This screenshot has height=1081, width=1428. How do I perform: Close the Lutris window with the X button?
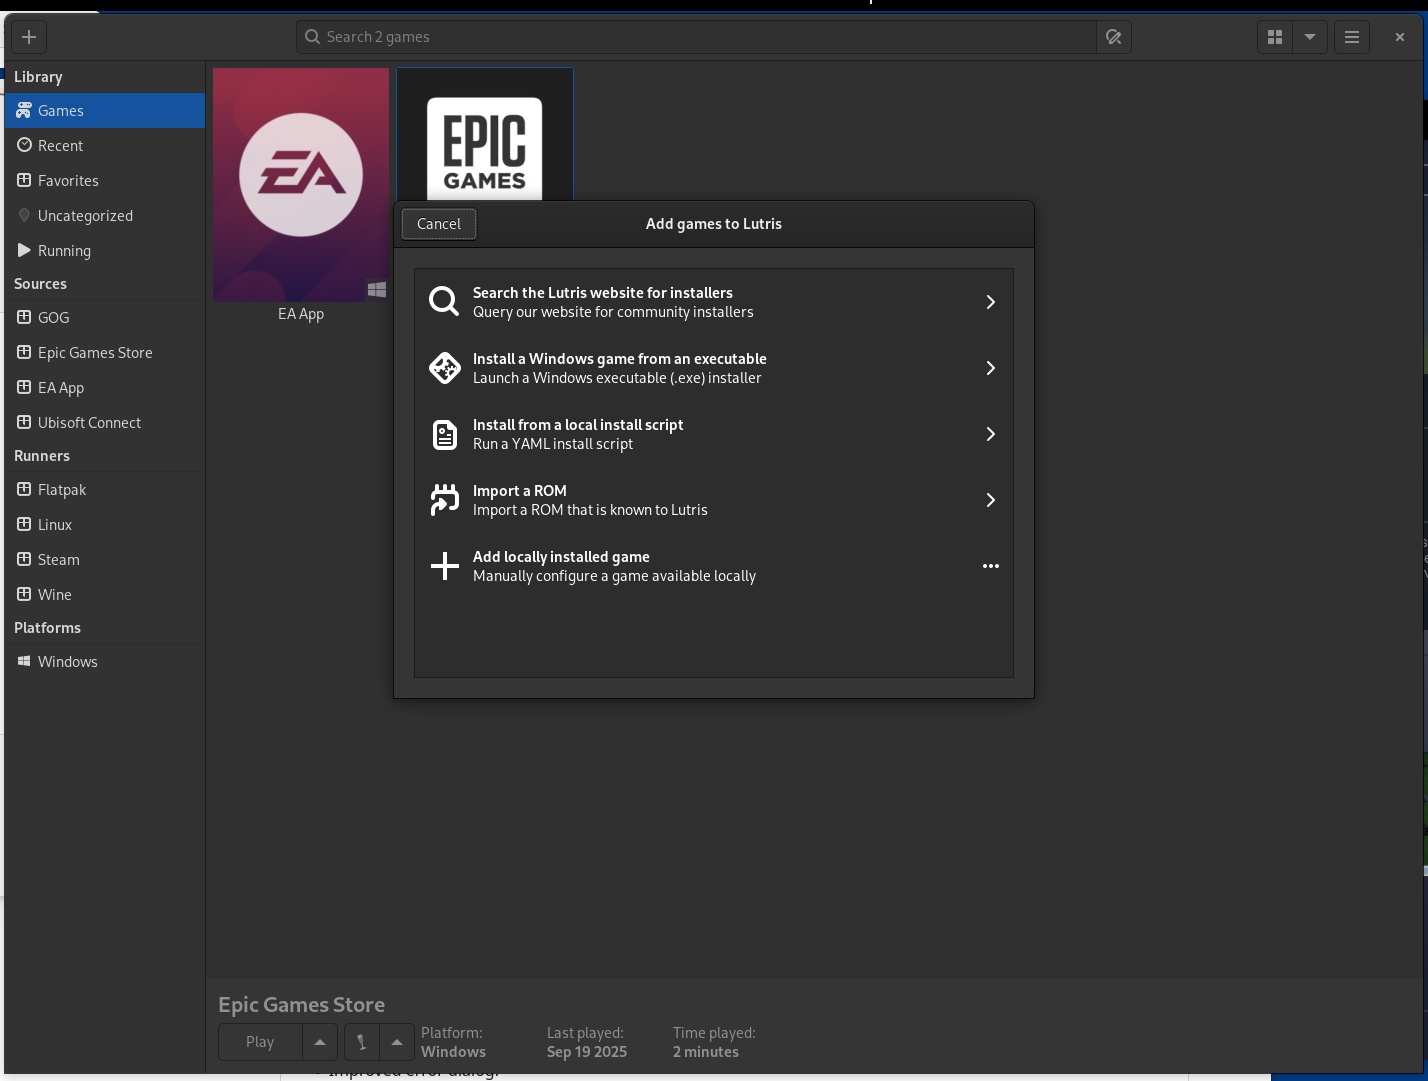tap(1400, 37)
